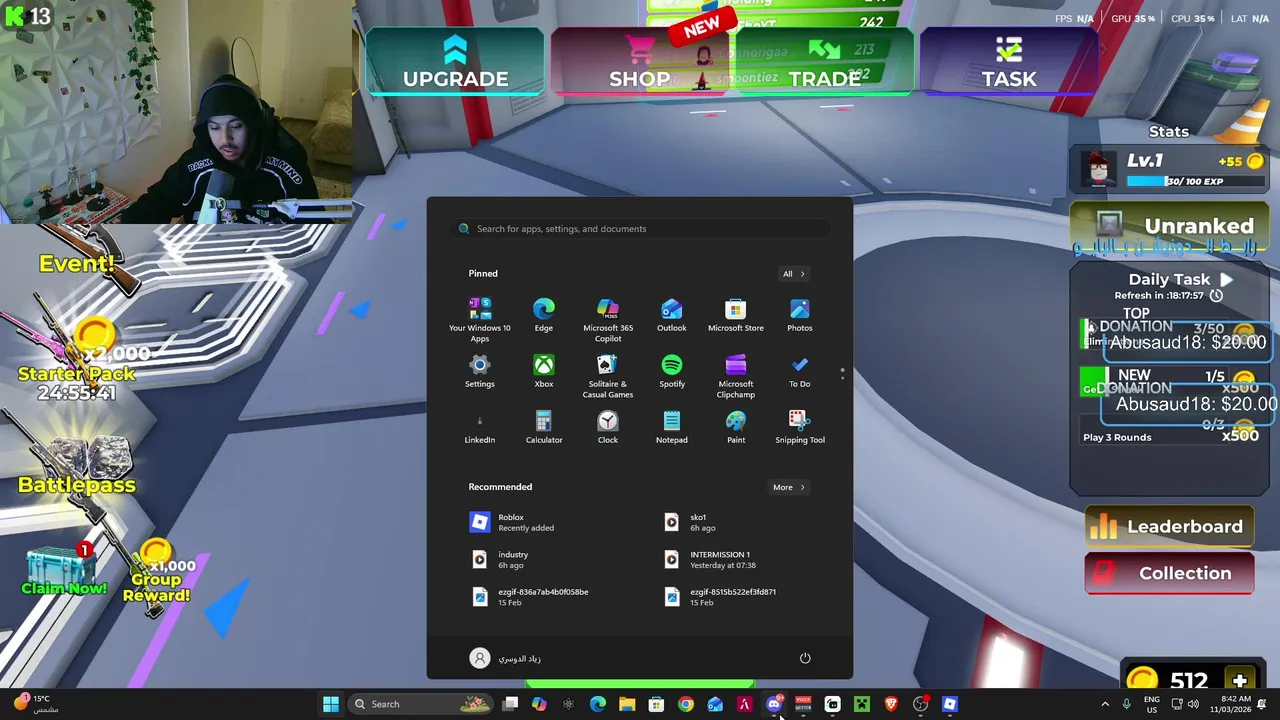The height and width of the screenshot is (720, 1280).
Task: Open the Collection in the game
Action: 1169,573
